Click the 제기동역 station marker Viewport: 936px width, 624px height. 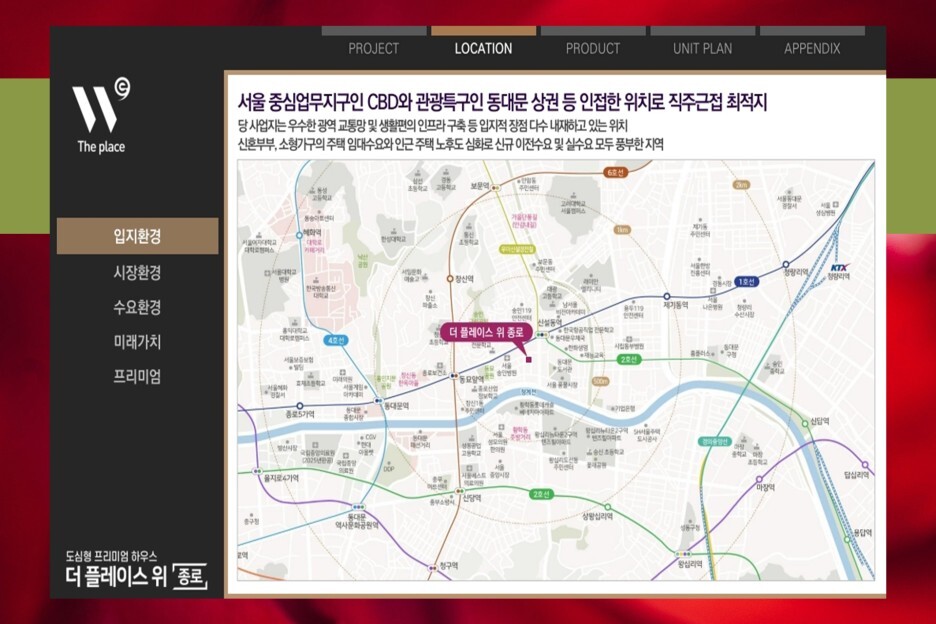[x=667, y=296]
